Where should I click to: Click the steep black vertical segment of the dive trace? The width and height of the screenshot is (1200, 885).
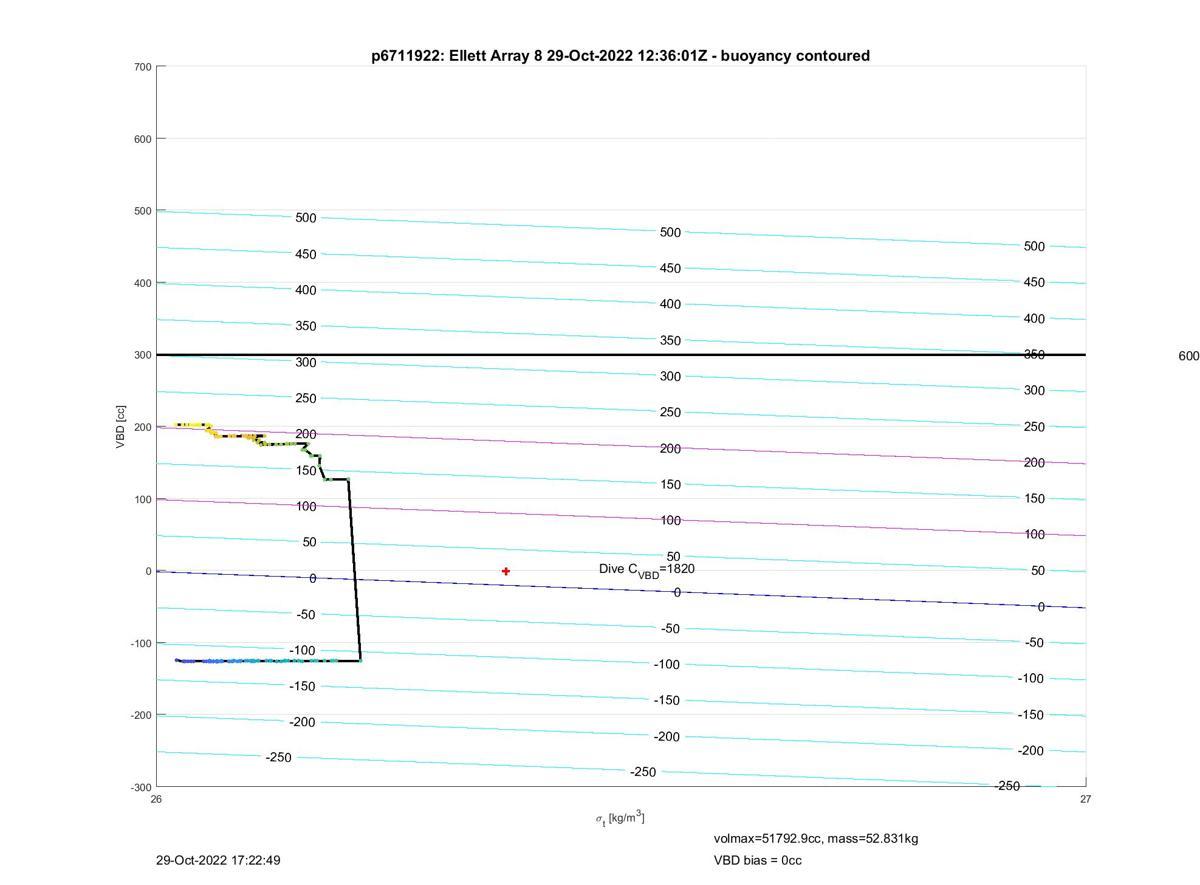(x=354, y=570)
